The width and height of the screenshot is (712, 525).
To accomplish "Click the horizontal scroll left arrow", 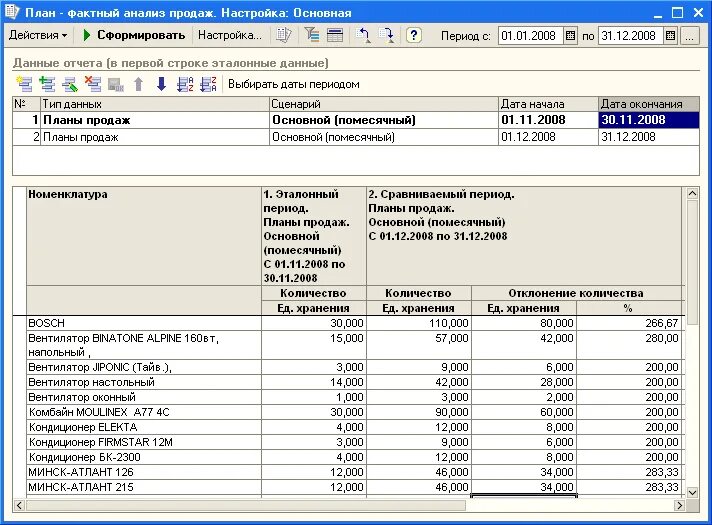I will click(x=19, y=505).
